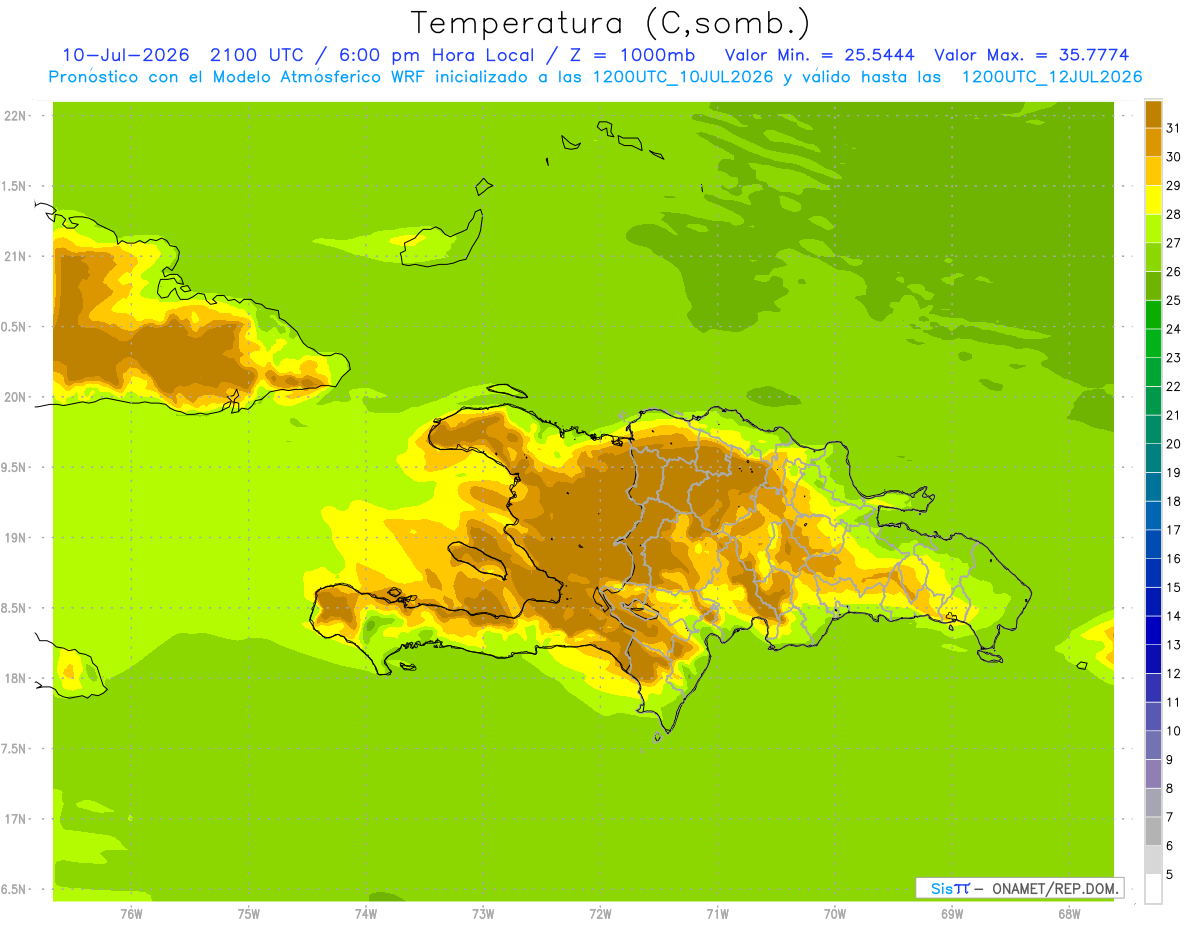Click the "76W" longitude label
This screenshot has width=1200, height=927.
pos(131,913)
